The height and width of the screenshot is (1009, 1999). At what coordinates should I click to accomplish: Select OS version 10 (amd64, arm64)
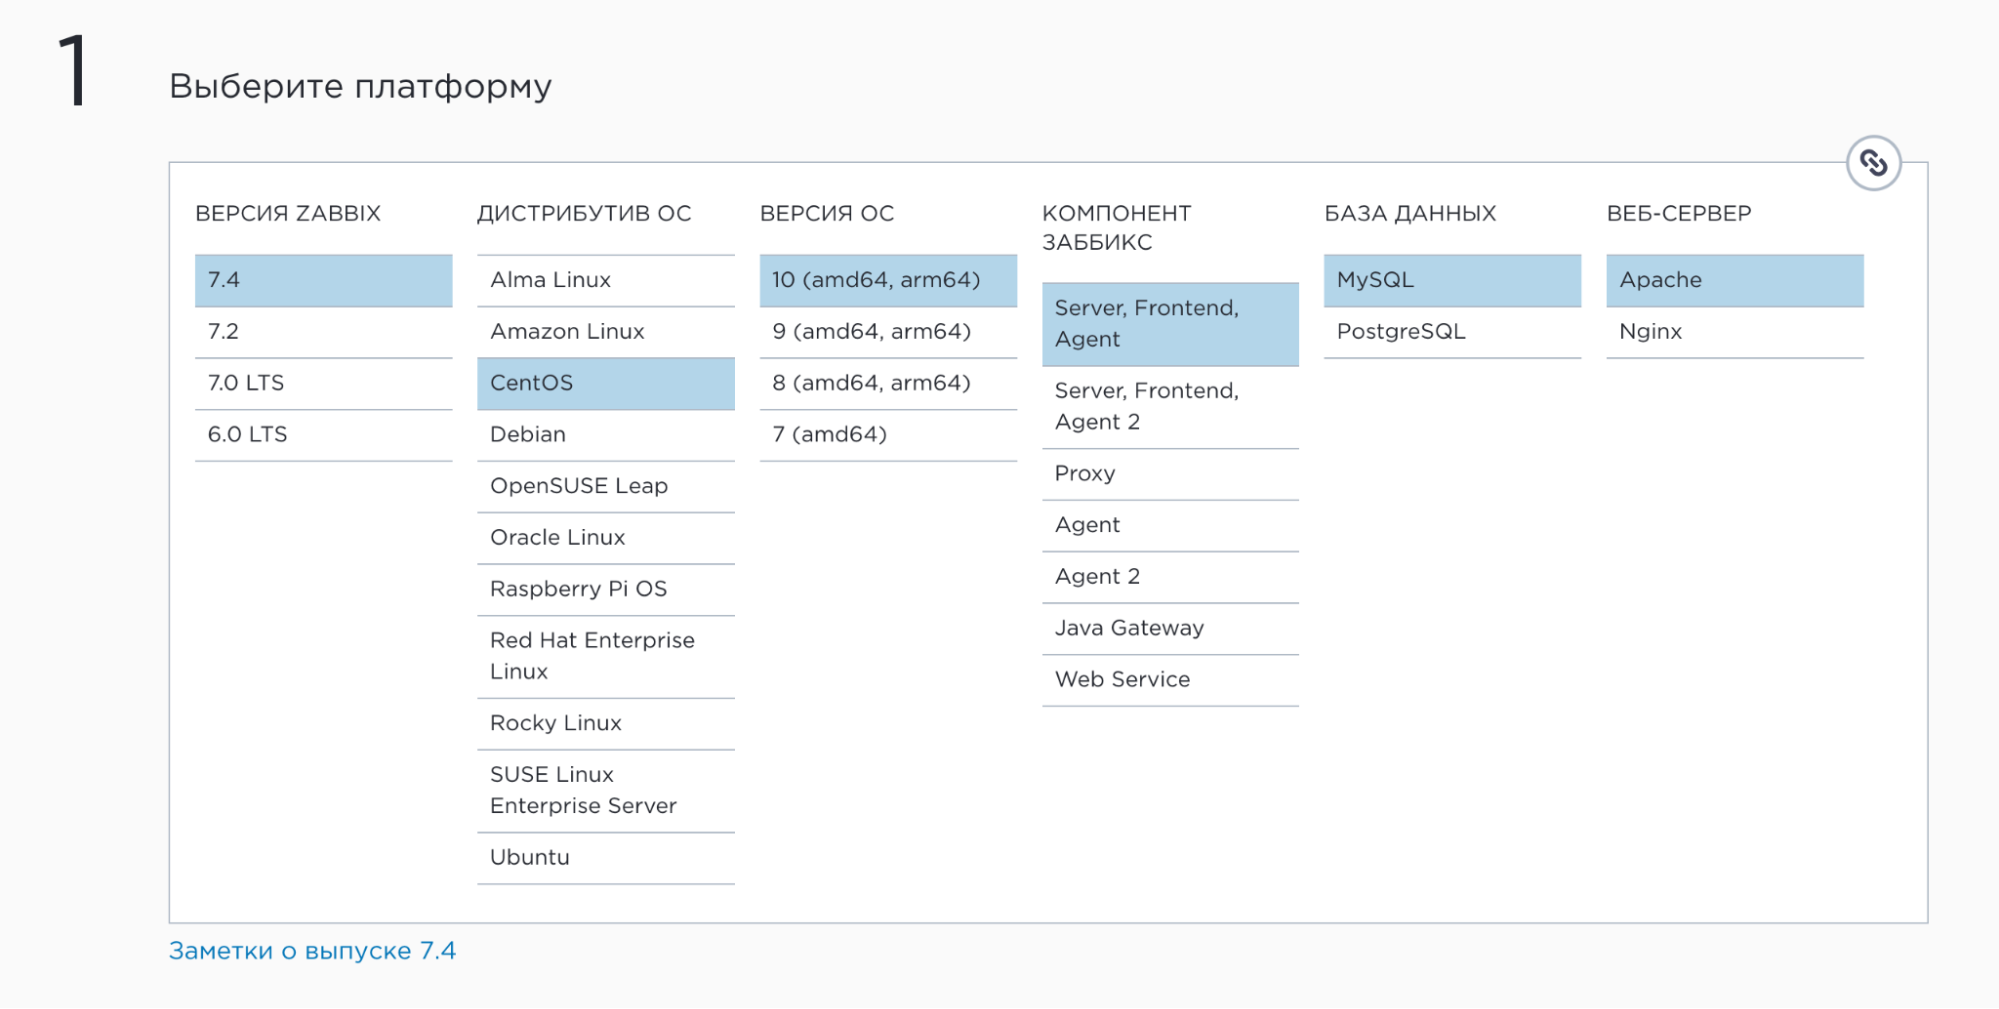888,280
